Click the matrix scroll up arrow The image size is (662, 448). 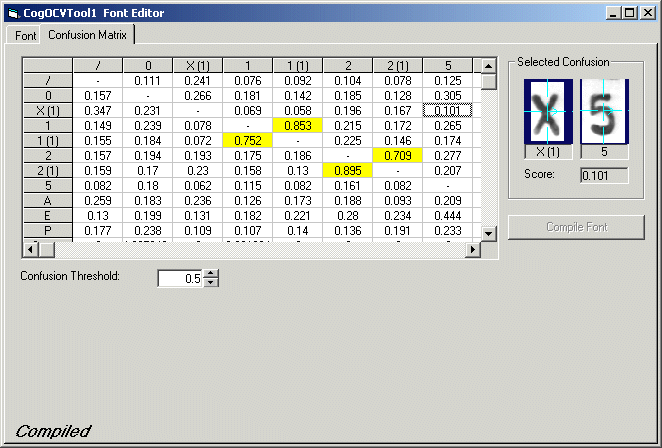488,66
